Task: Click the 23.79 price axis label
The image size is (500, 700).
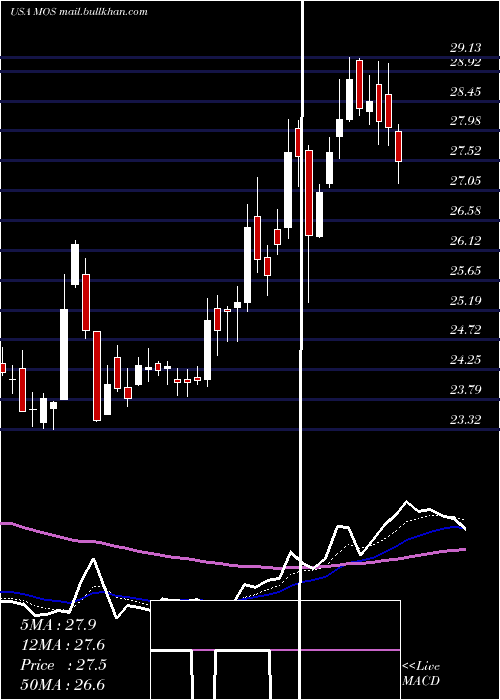Action: coord(466,390)
